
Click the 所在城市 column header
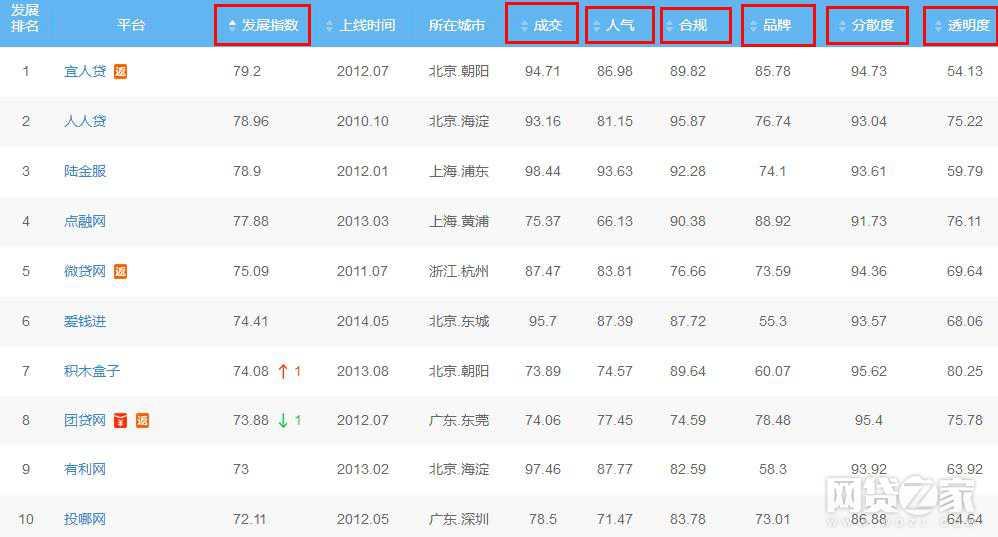(457, 25)
